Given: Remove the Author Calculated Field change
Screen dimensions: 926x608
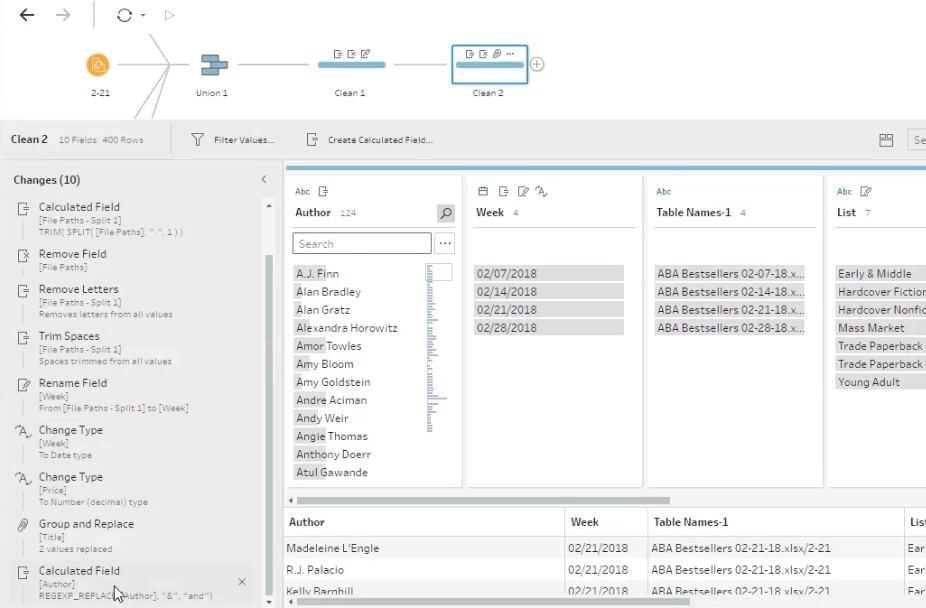Looking at the screenshot, I should (242, 582).
